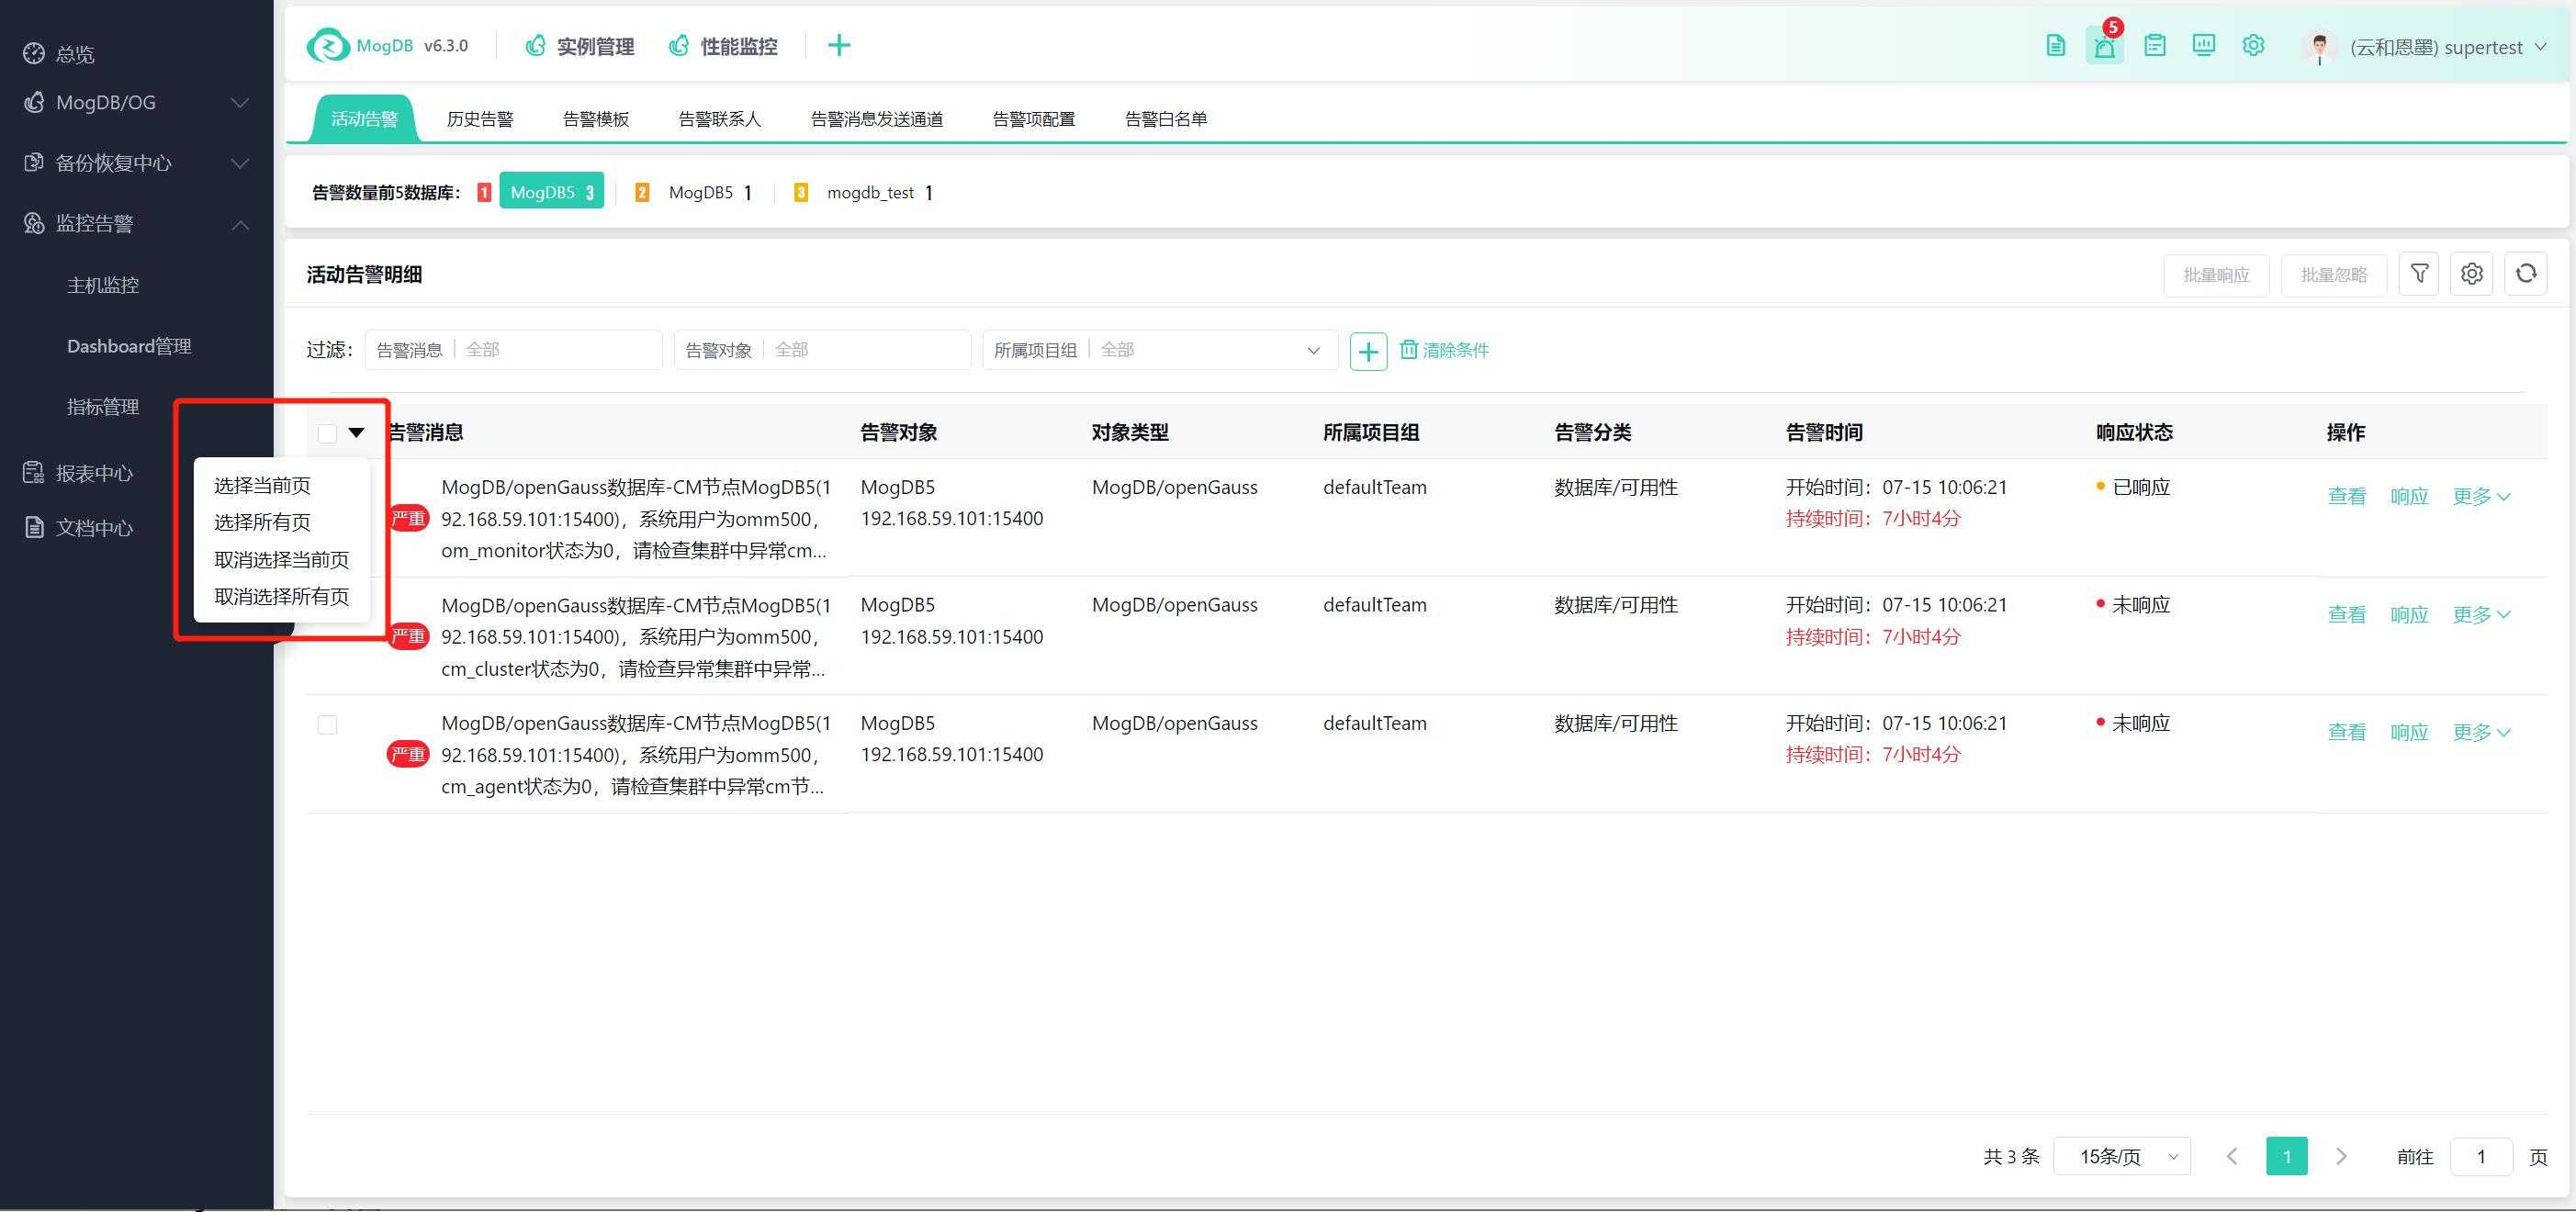Image resolution: width=2576 pixels, height=1212 pixels.
Task: Open the supertest user dropdown
Action: 2540,46
